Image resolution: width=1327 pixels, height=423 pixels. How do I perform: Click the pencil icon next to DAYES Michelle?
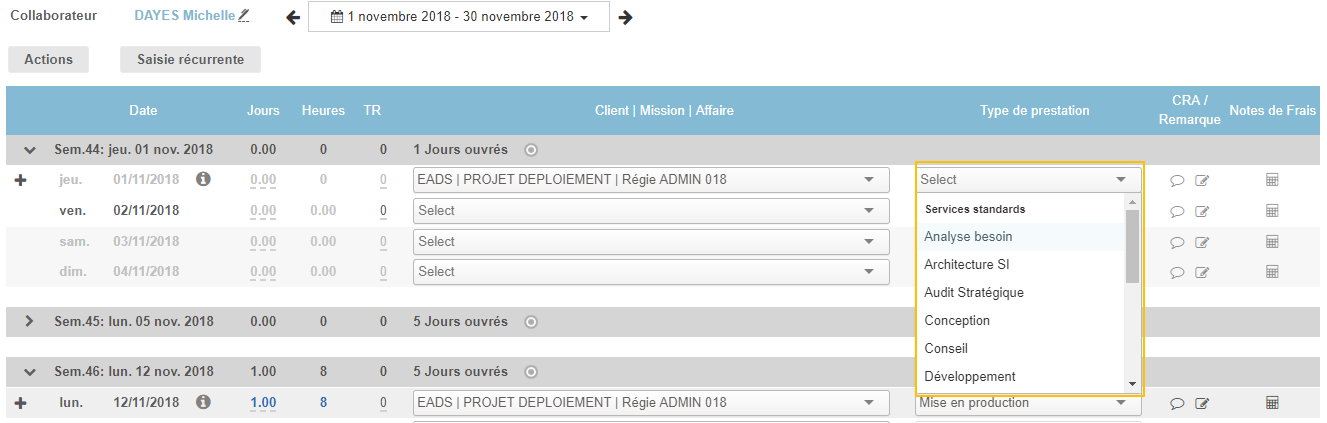point(244,16)
